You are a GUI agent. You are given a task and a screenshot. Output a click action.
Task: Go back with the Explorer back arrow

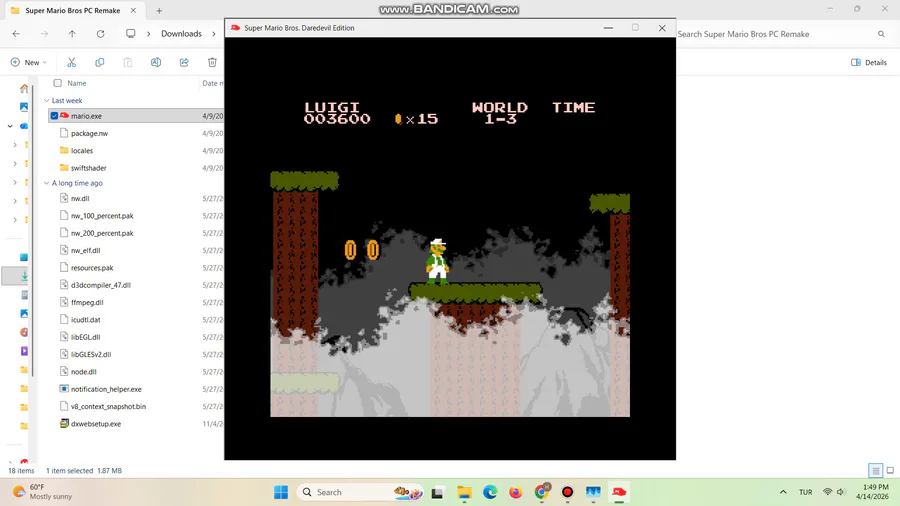click(x=16, y=34)
